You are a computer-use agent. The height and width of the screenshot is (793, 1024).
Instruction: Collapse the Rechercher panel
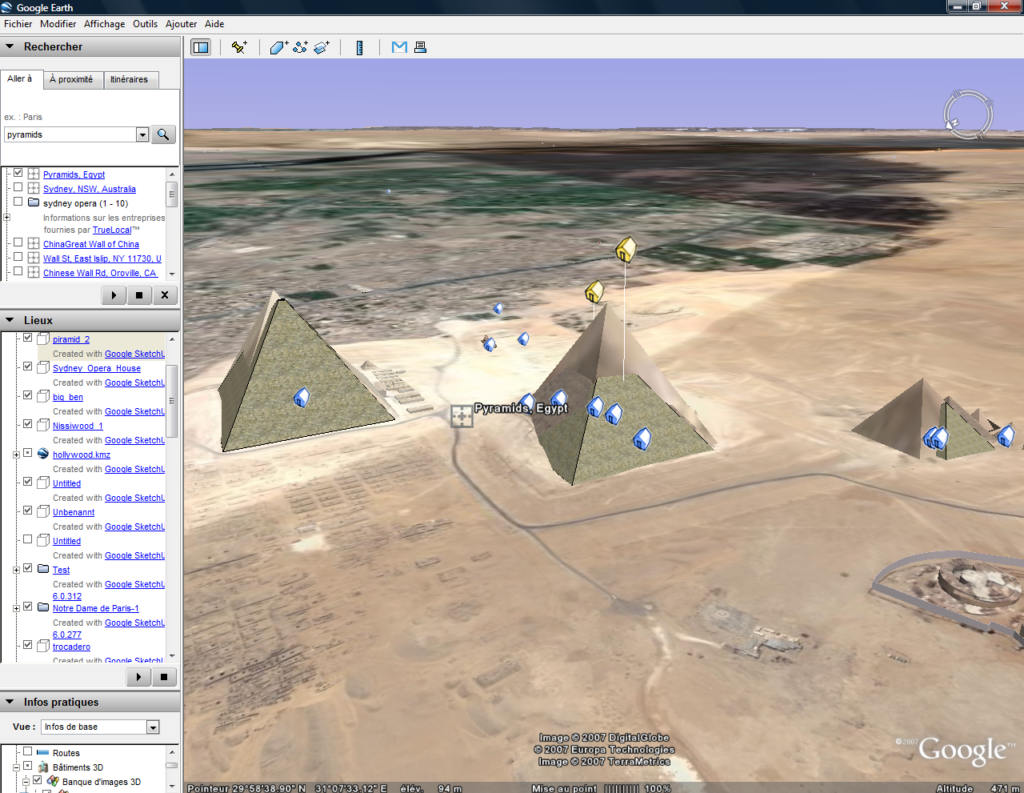tap(10, 46)
